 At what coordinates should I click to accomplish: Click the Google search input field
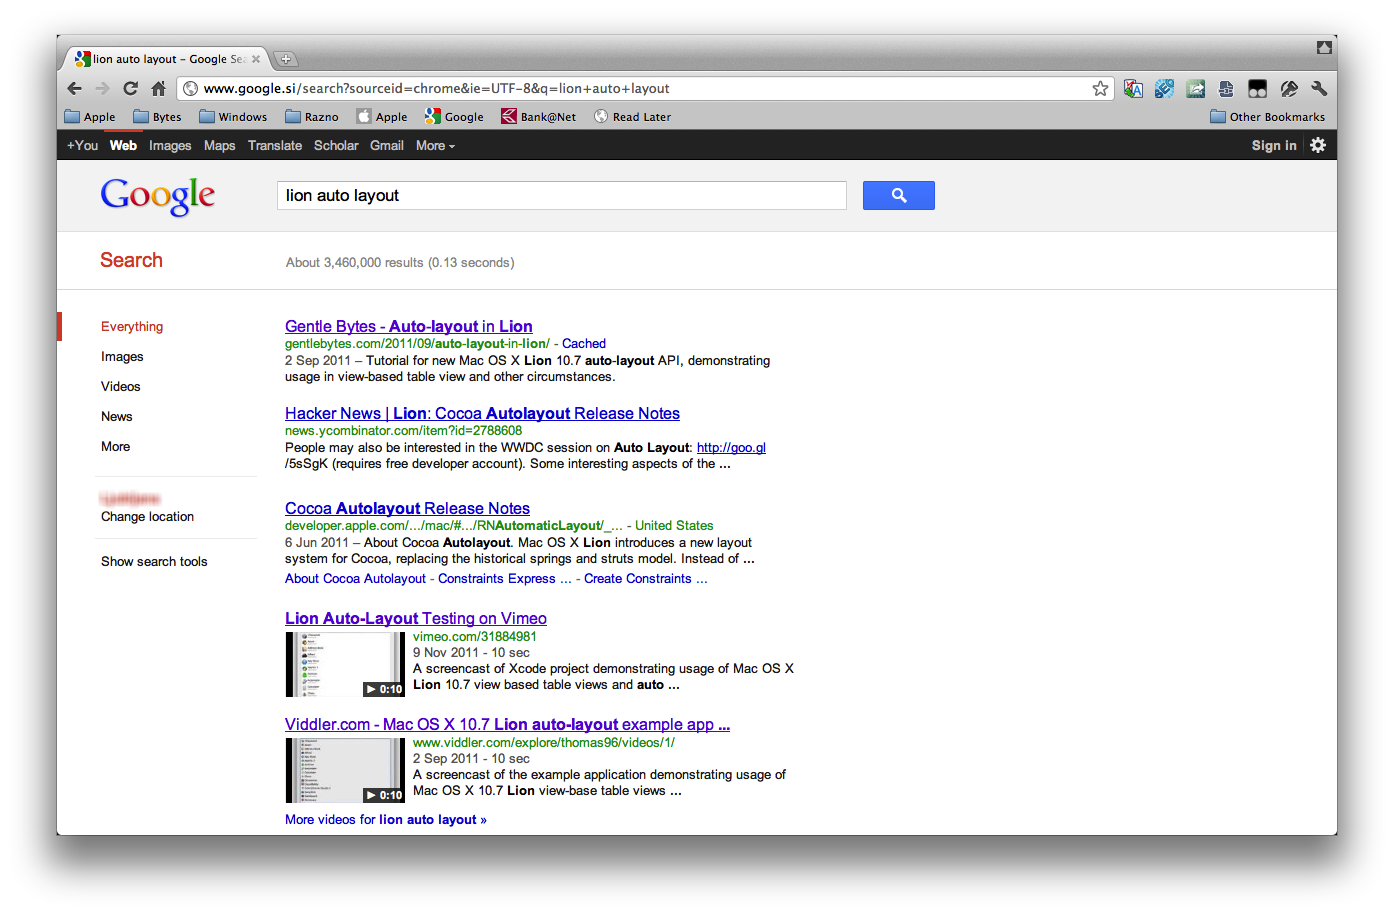tap(562, 195)
